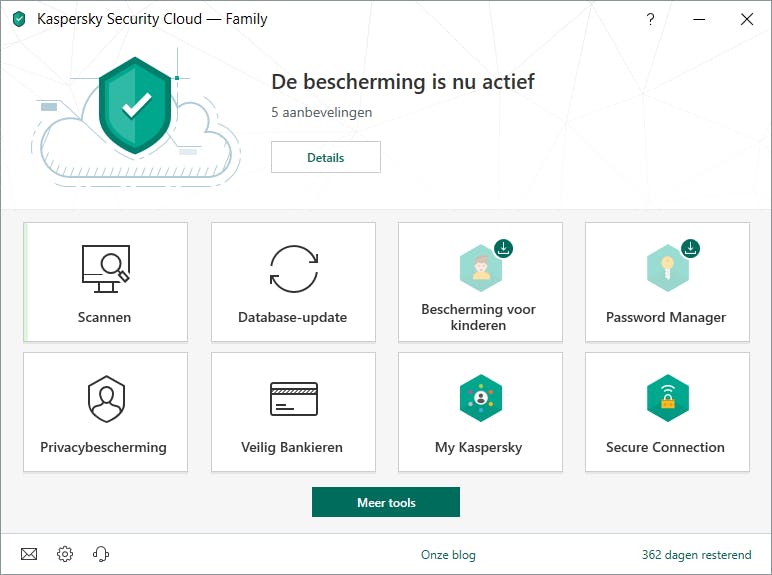772x575 pixels.
Task: Open the My Kaspersky hexagon icon
Action: click(480, 399)
